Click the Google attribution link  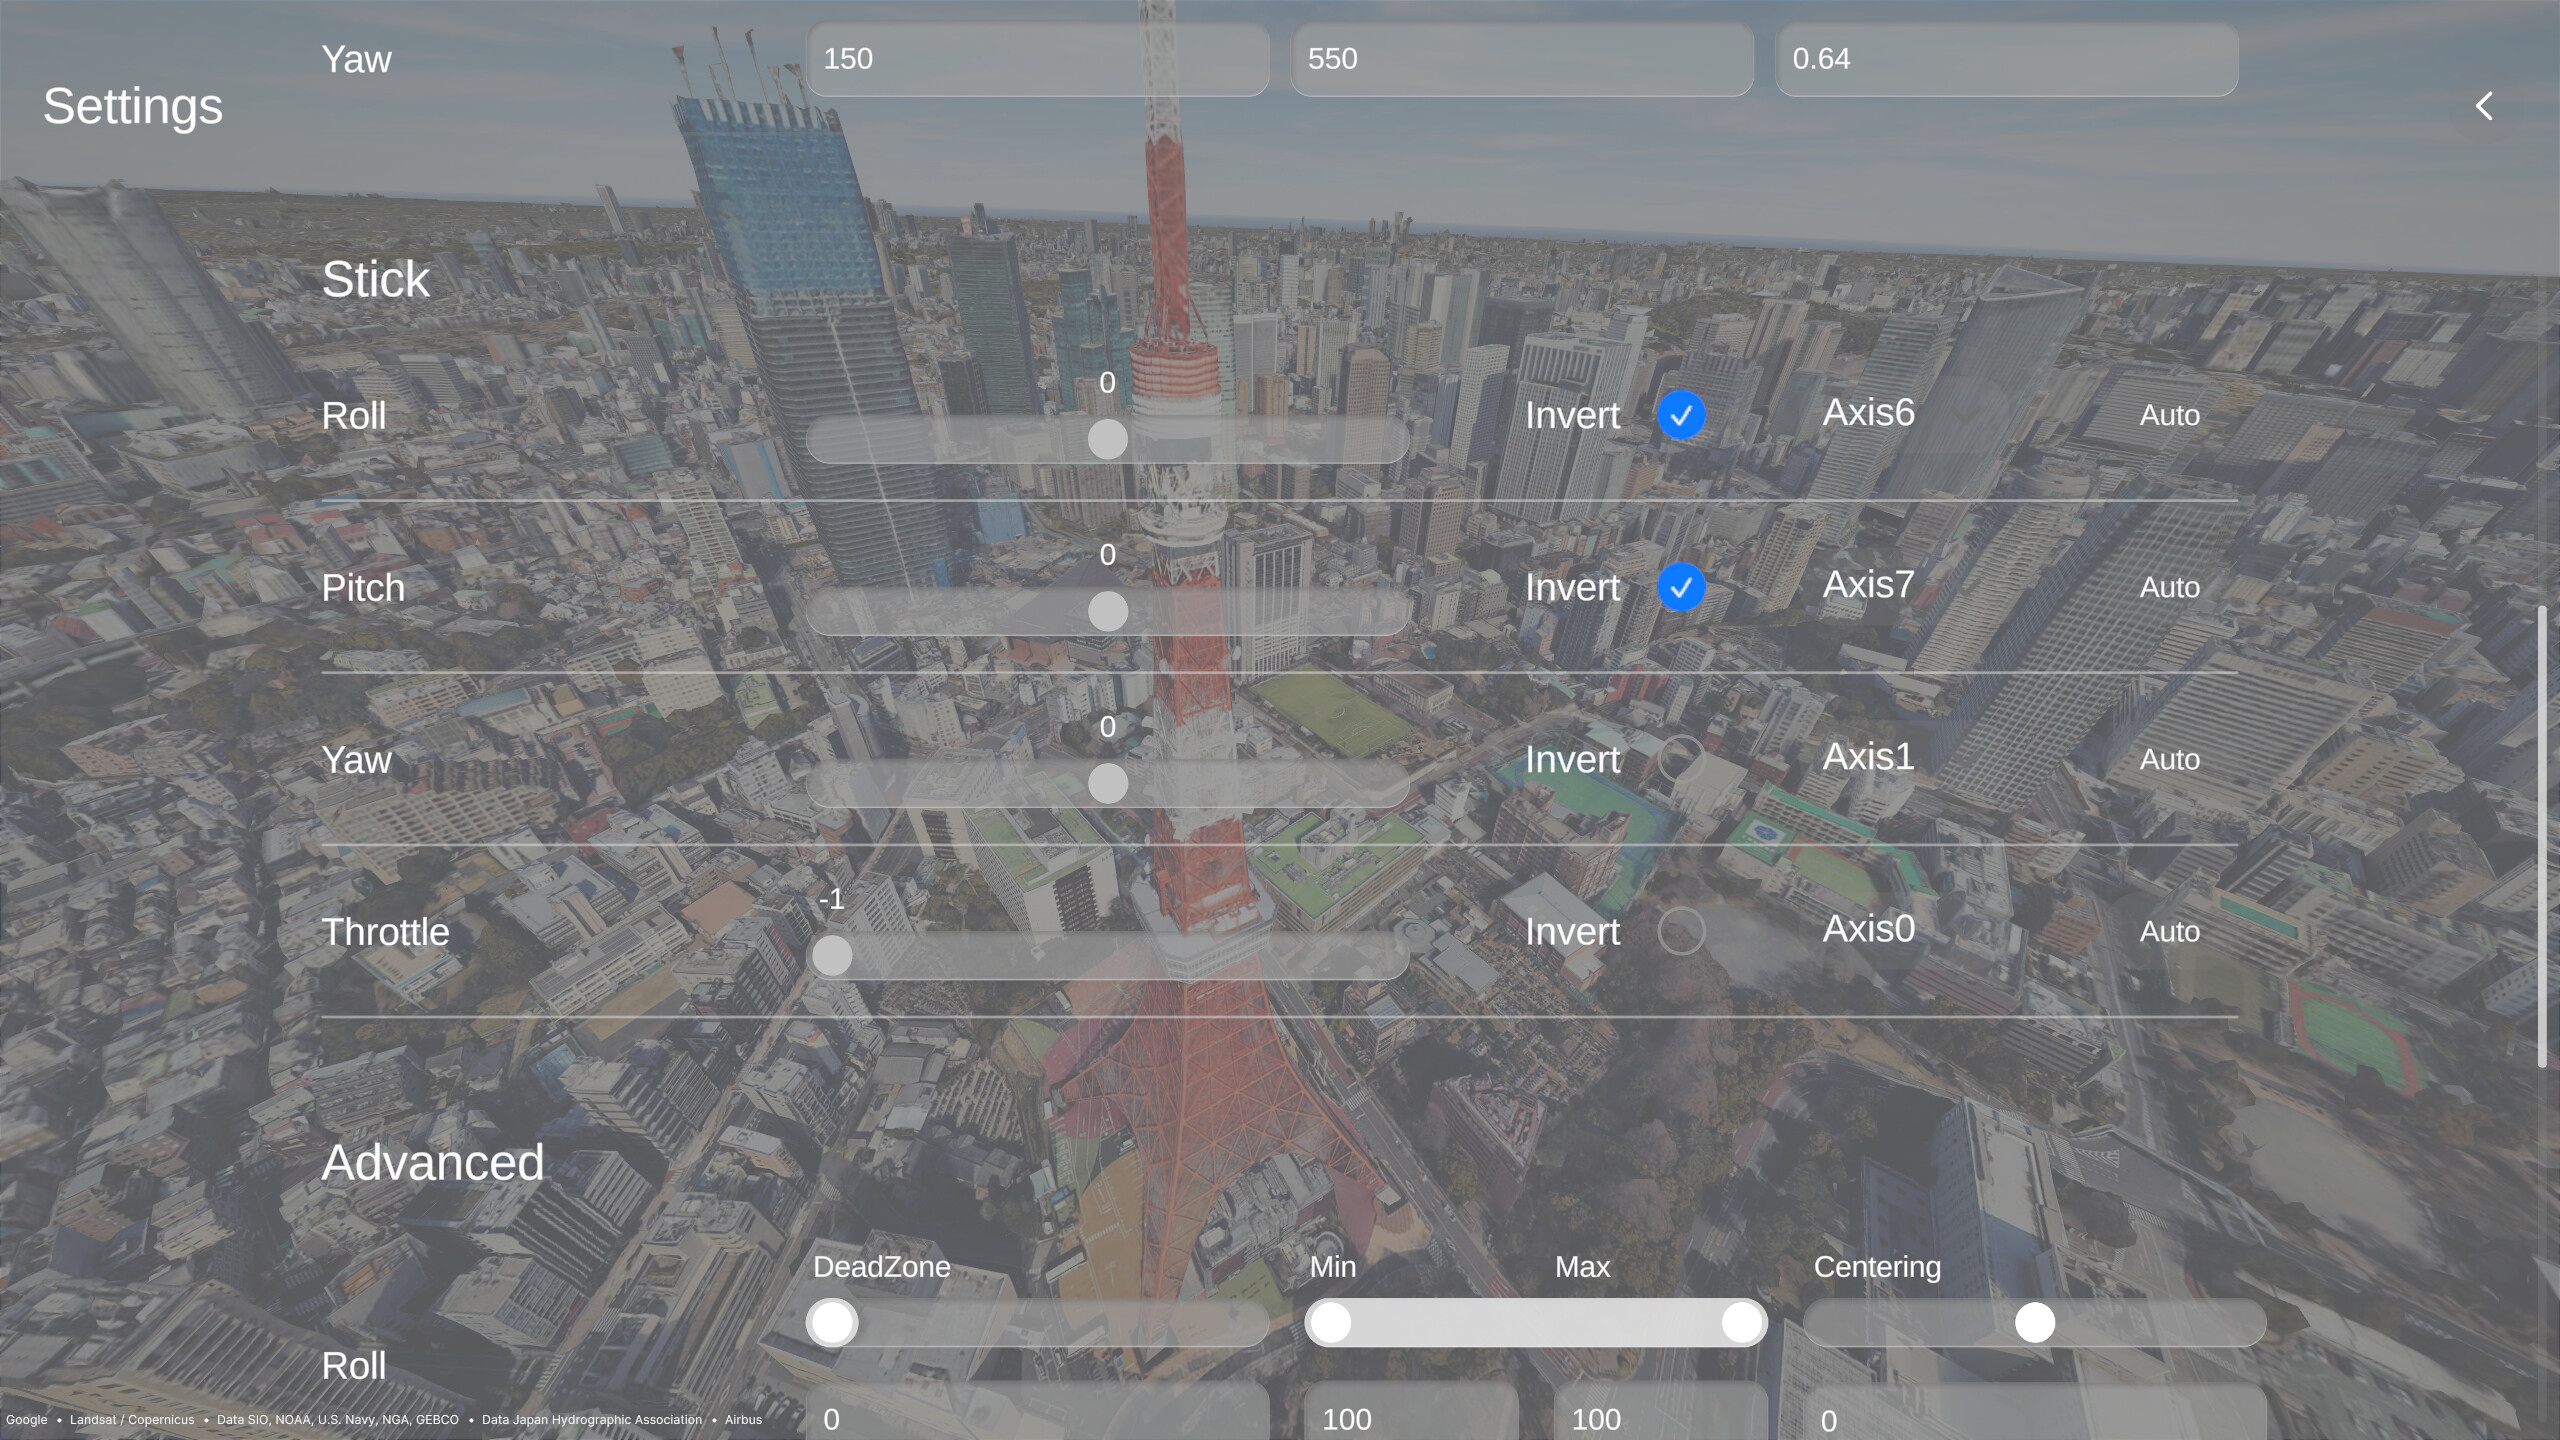(28, 1419)
